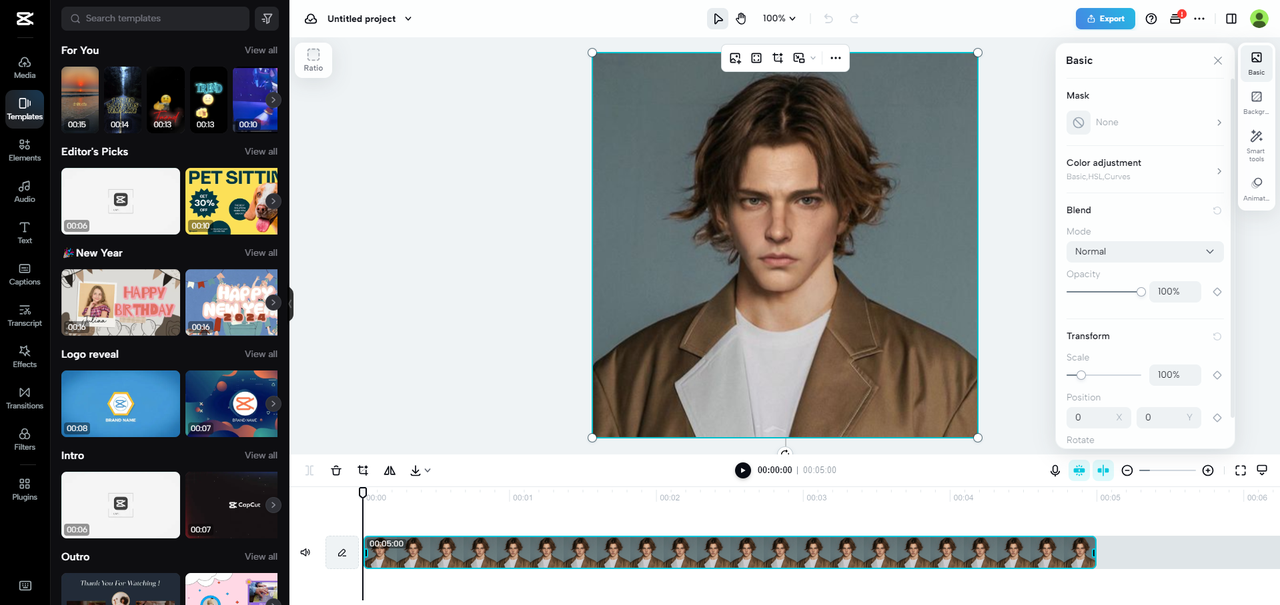The image size is (1280, 605).
Task: Toggle the opacity keyframe diamond
Action: pyautogui.click(x=1217, y=292)
